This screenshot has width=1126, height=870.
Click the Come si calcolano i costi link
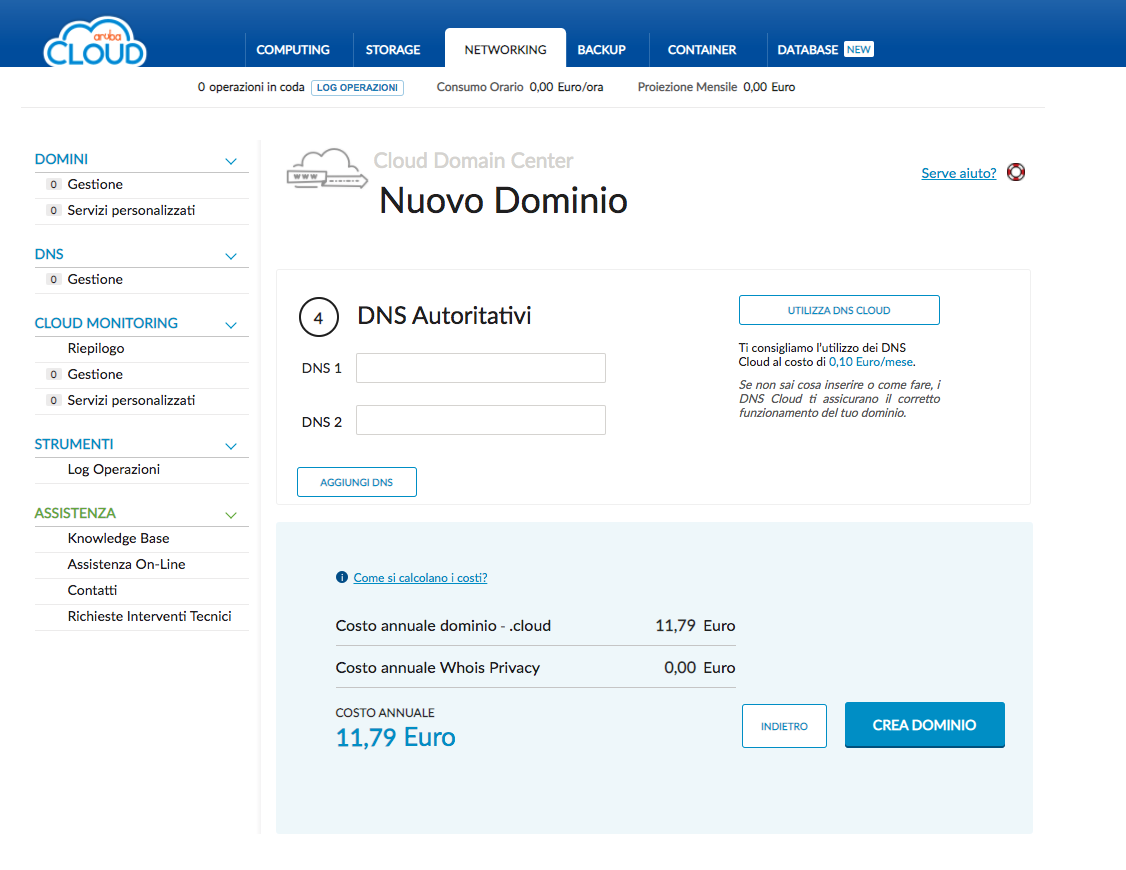pyautogui.click(x=420, y=577)
